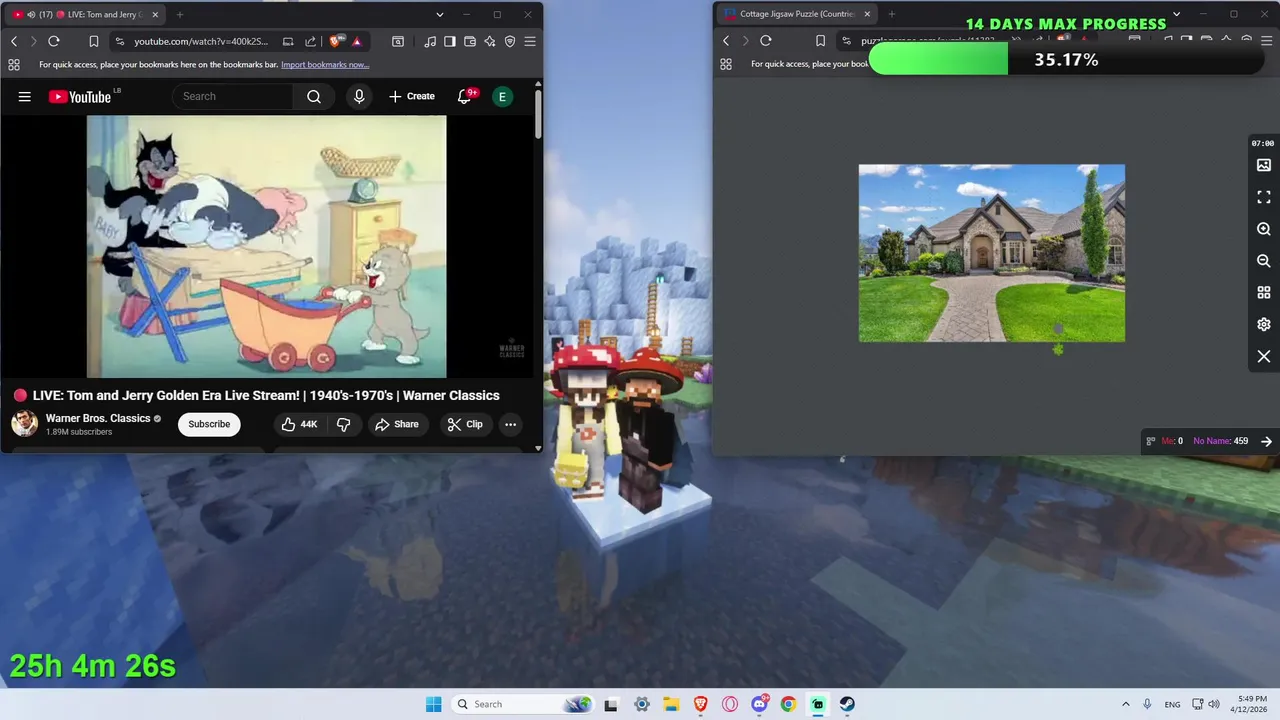The image size is (1280, 720).
Task: Select the LIVE: Tom and Jerry tab
Action: [x=82, y=14]
